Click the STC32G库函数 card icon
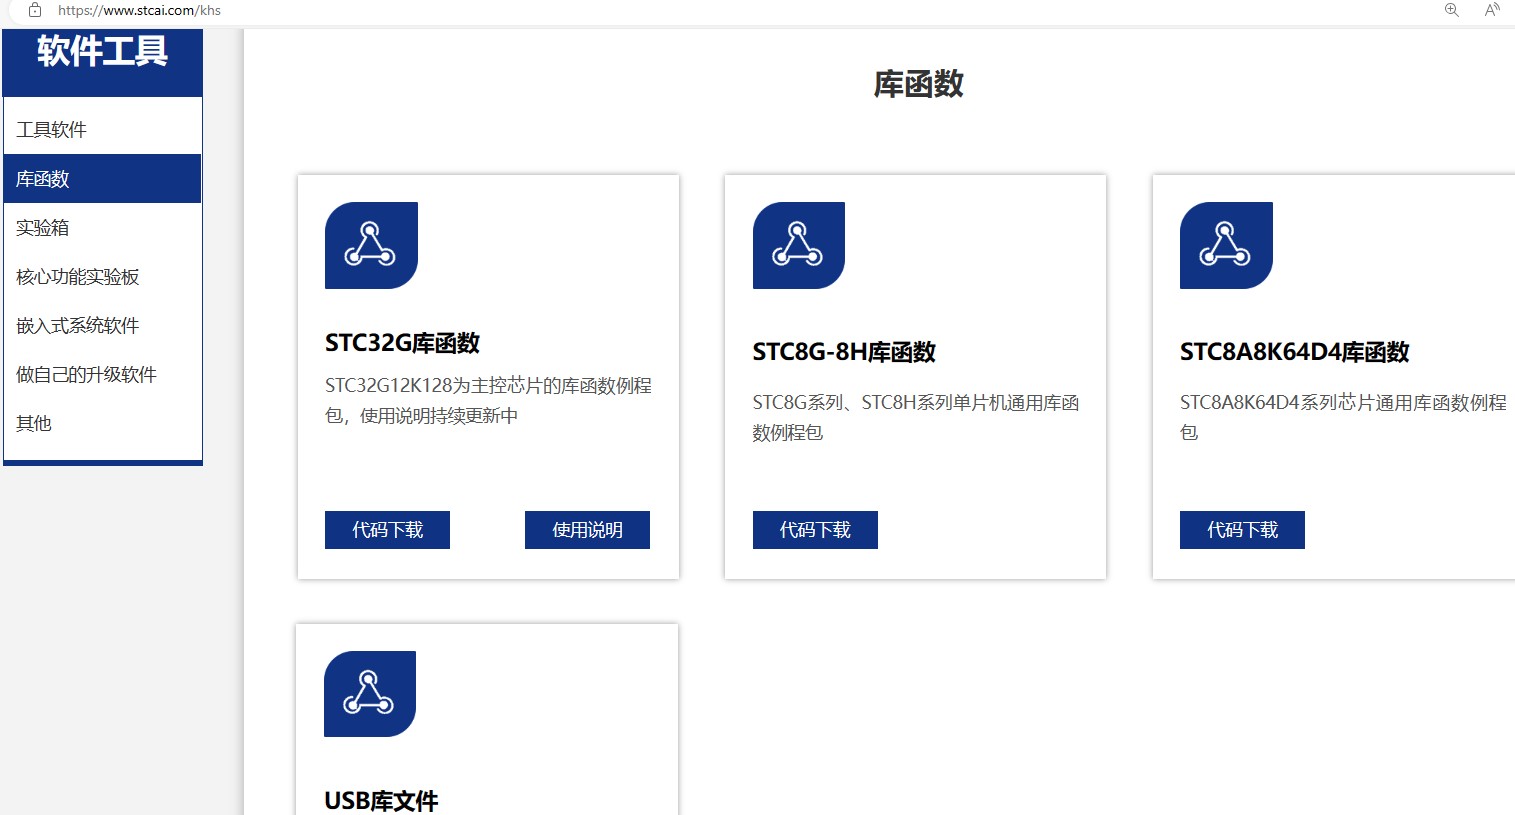 (x=371, y=245)
